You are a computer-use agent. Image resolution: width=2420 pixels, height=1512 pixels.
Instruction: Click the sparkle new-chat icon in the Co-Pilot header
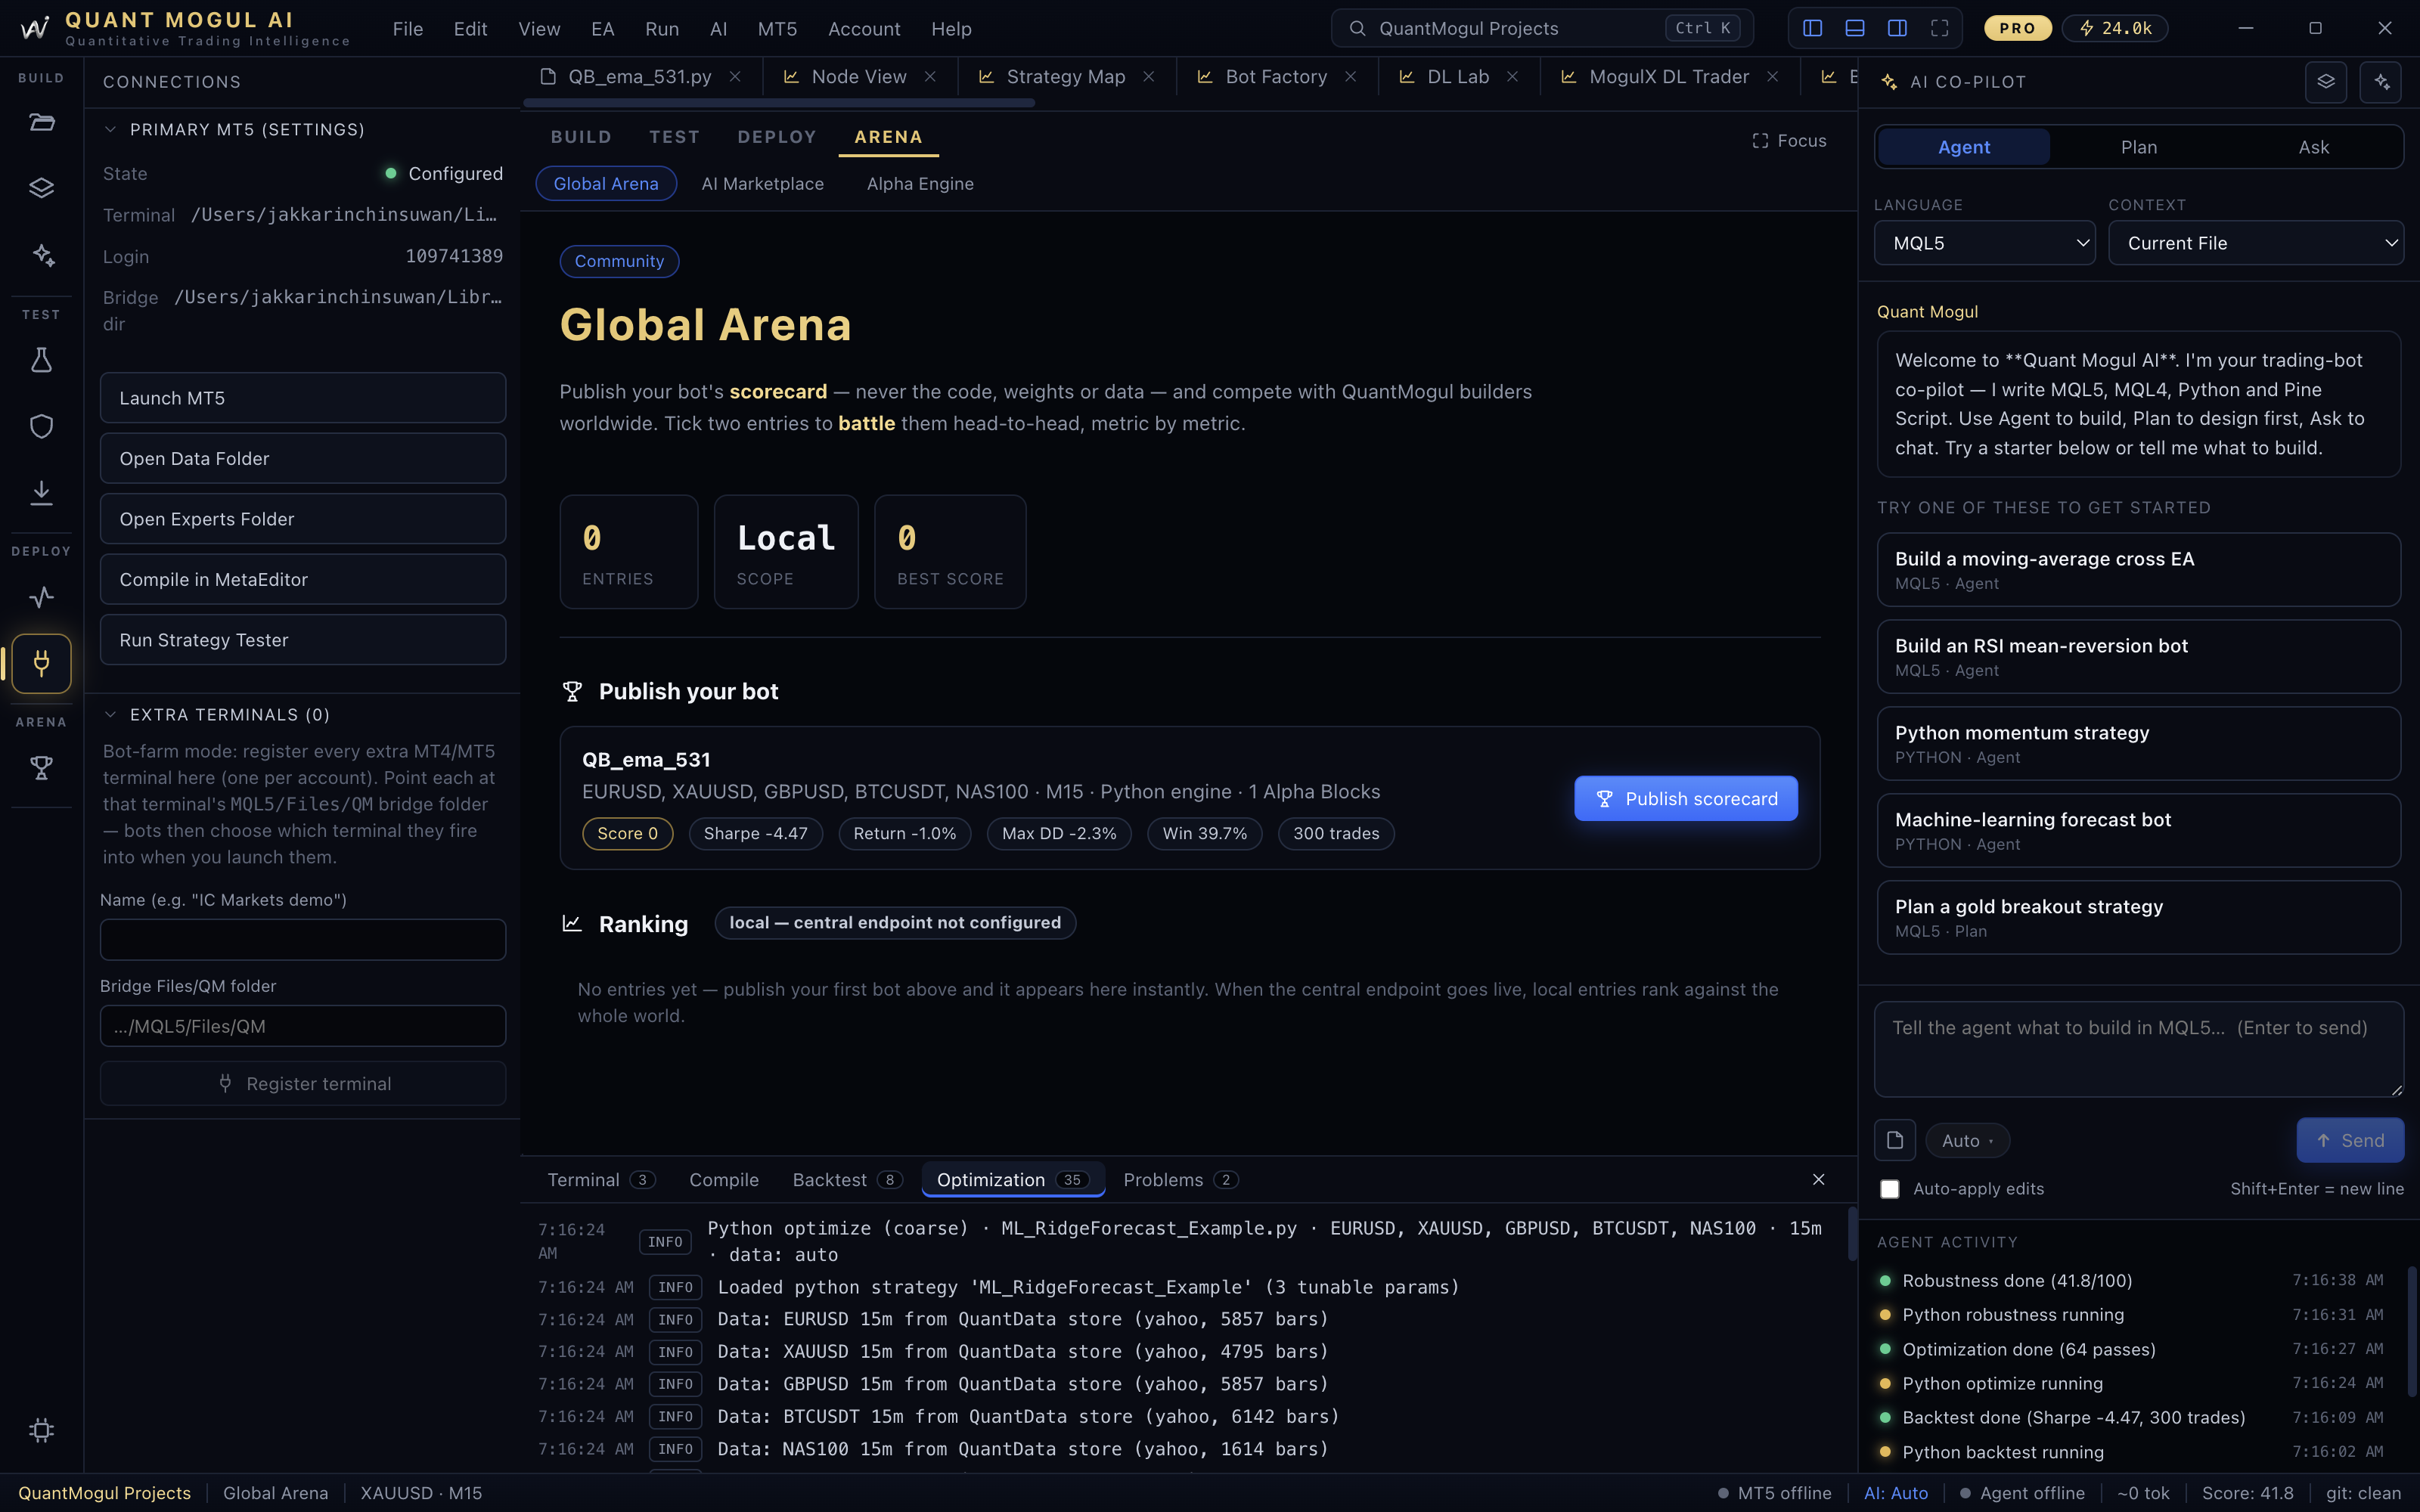click(x=2380, y=82)
